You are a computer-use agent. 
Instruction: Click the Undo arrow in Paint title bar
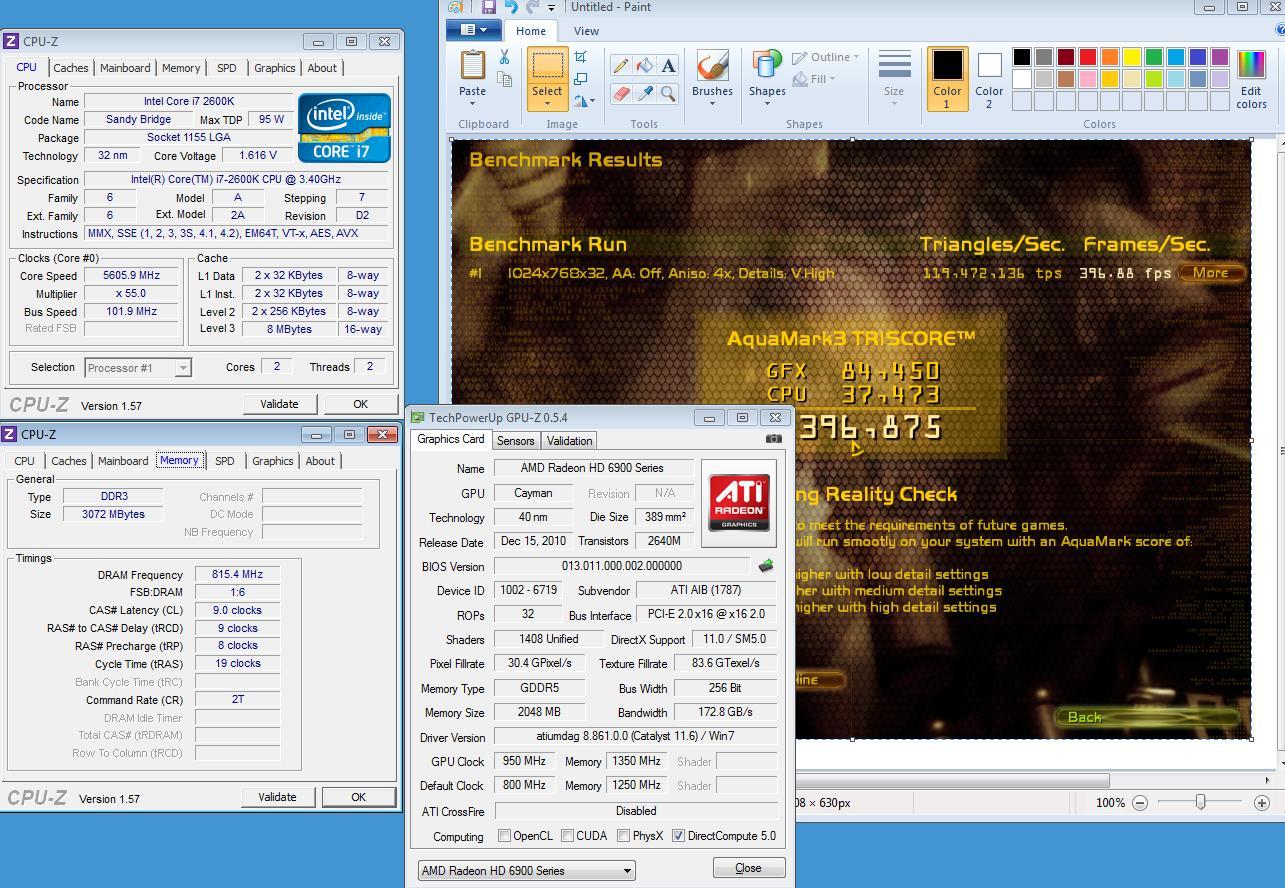511,7
